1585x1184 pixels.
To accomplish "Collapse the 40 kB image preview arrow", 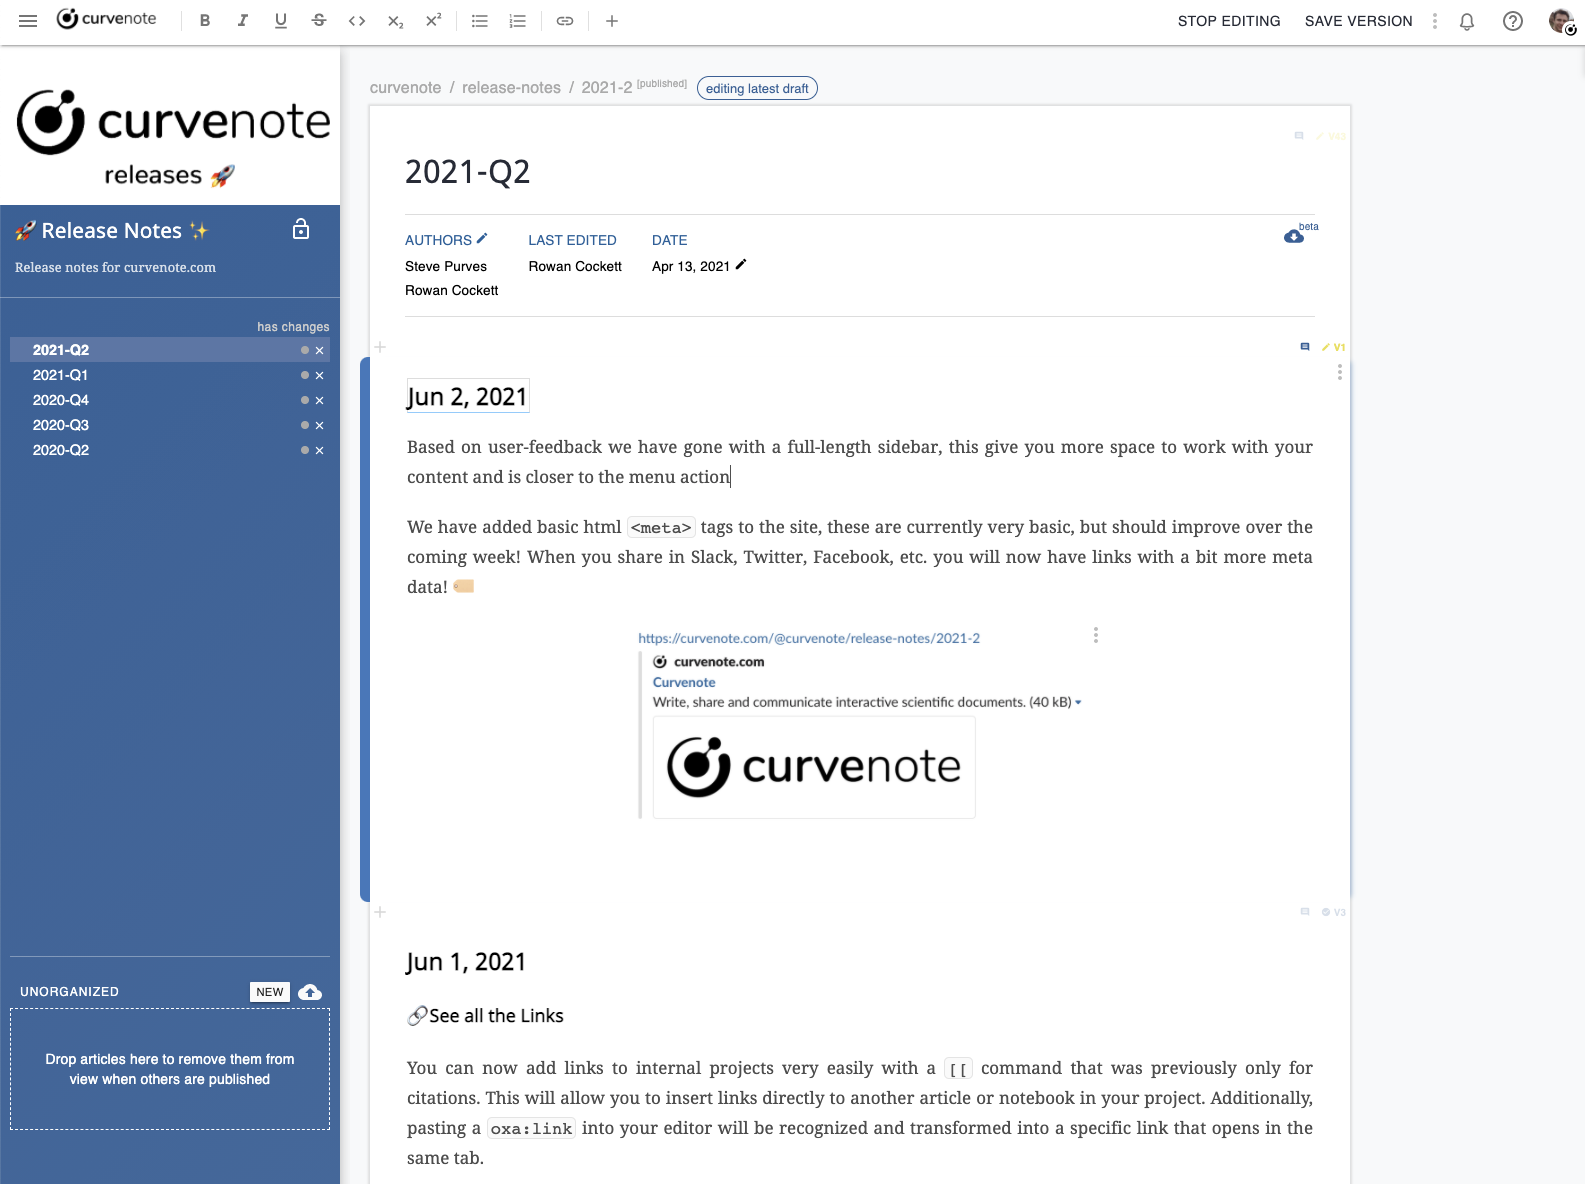I will pyautogui.click(x=1078, y=703).
